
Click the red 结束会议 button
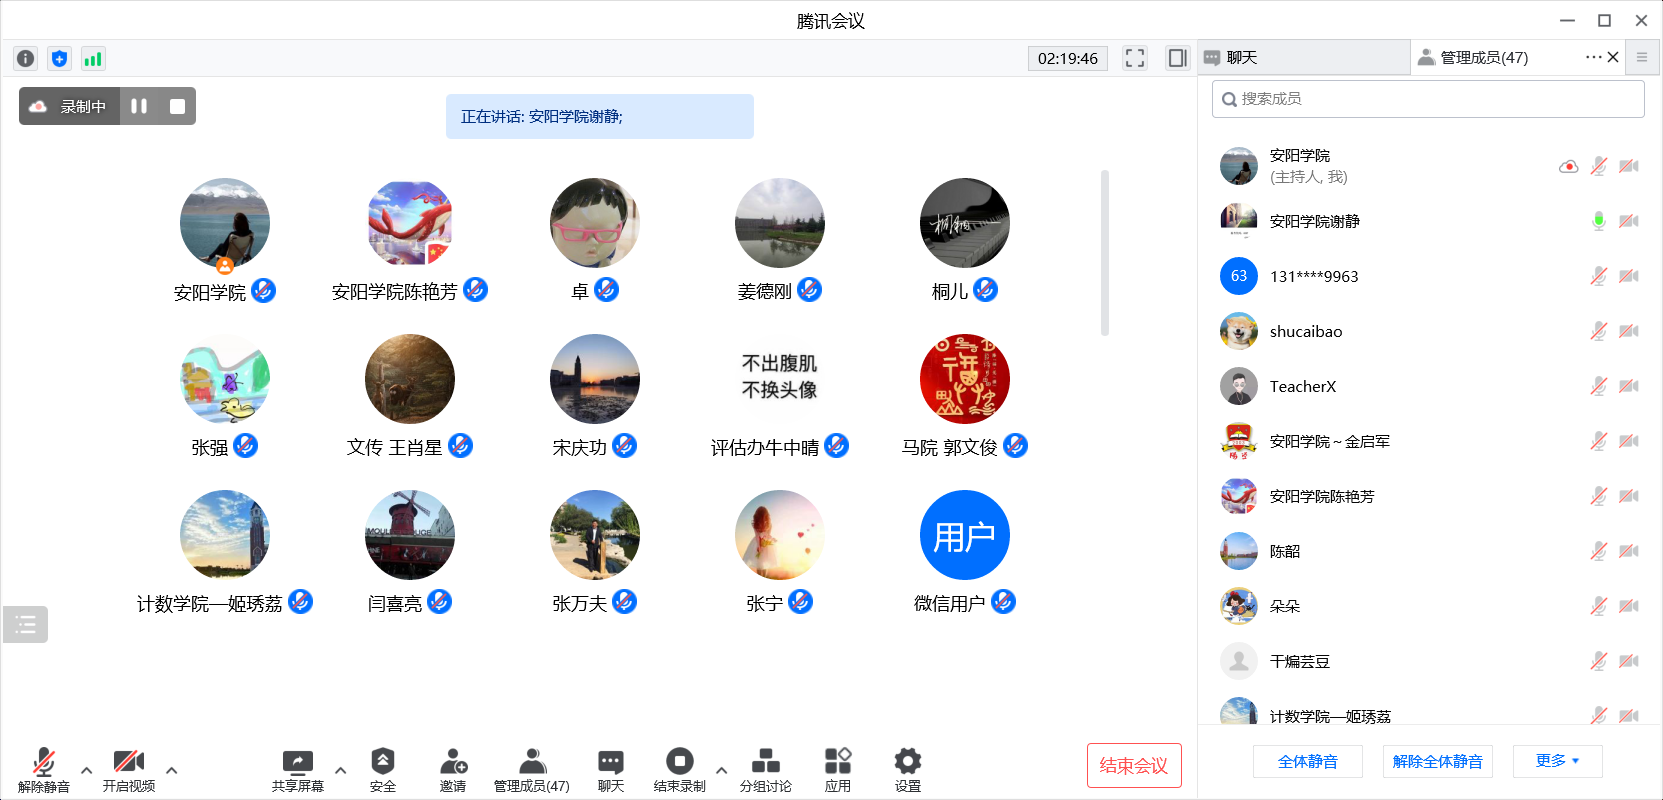tap(1134, 765)
